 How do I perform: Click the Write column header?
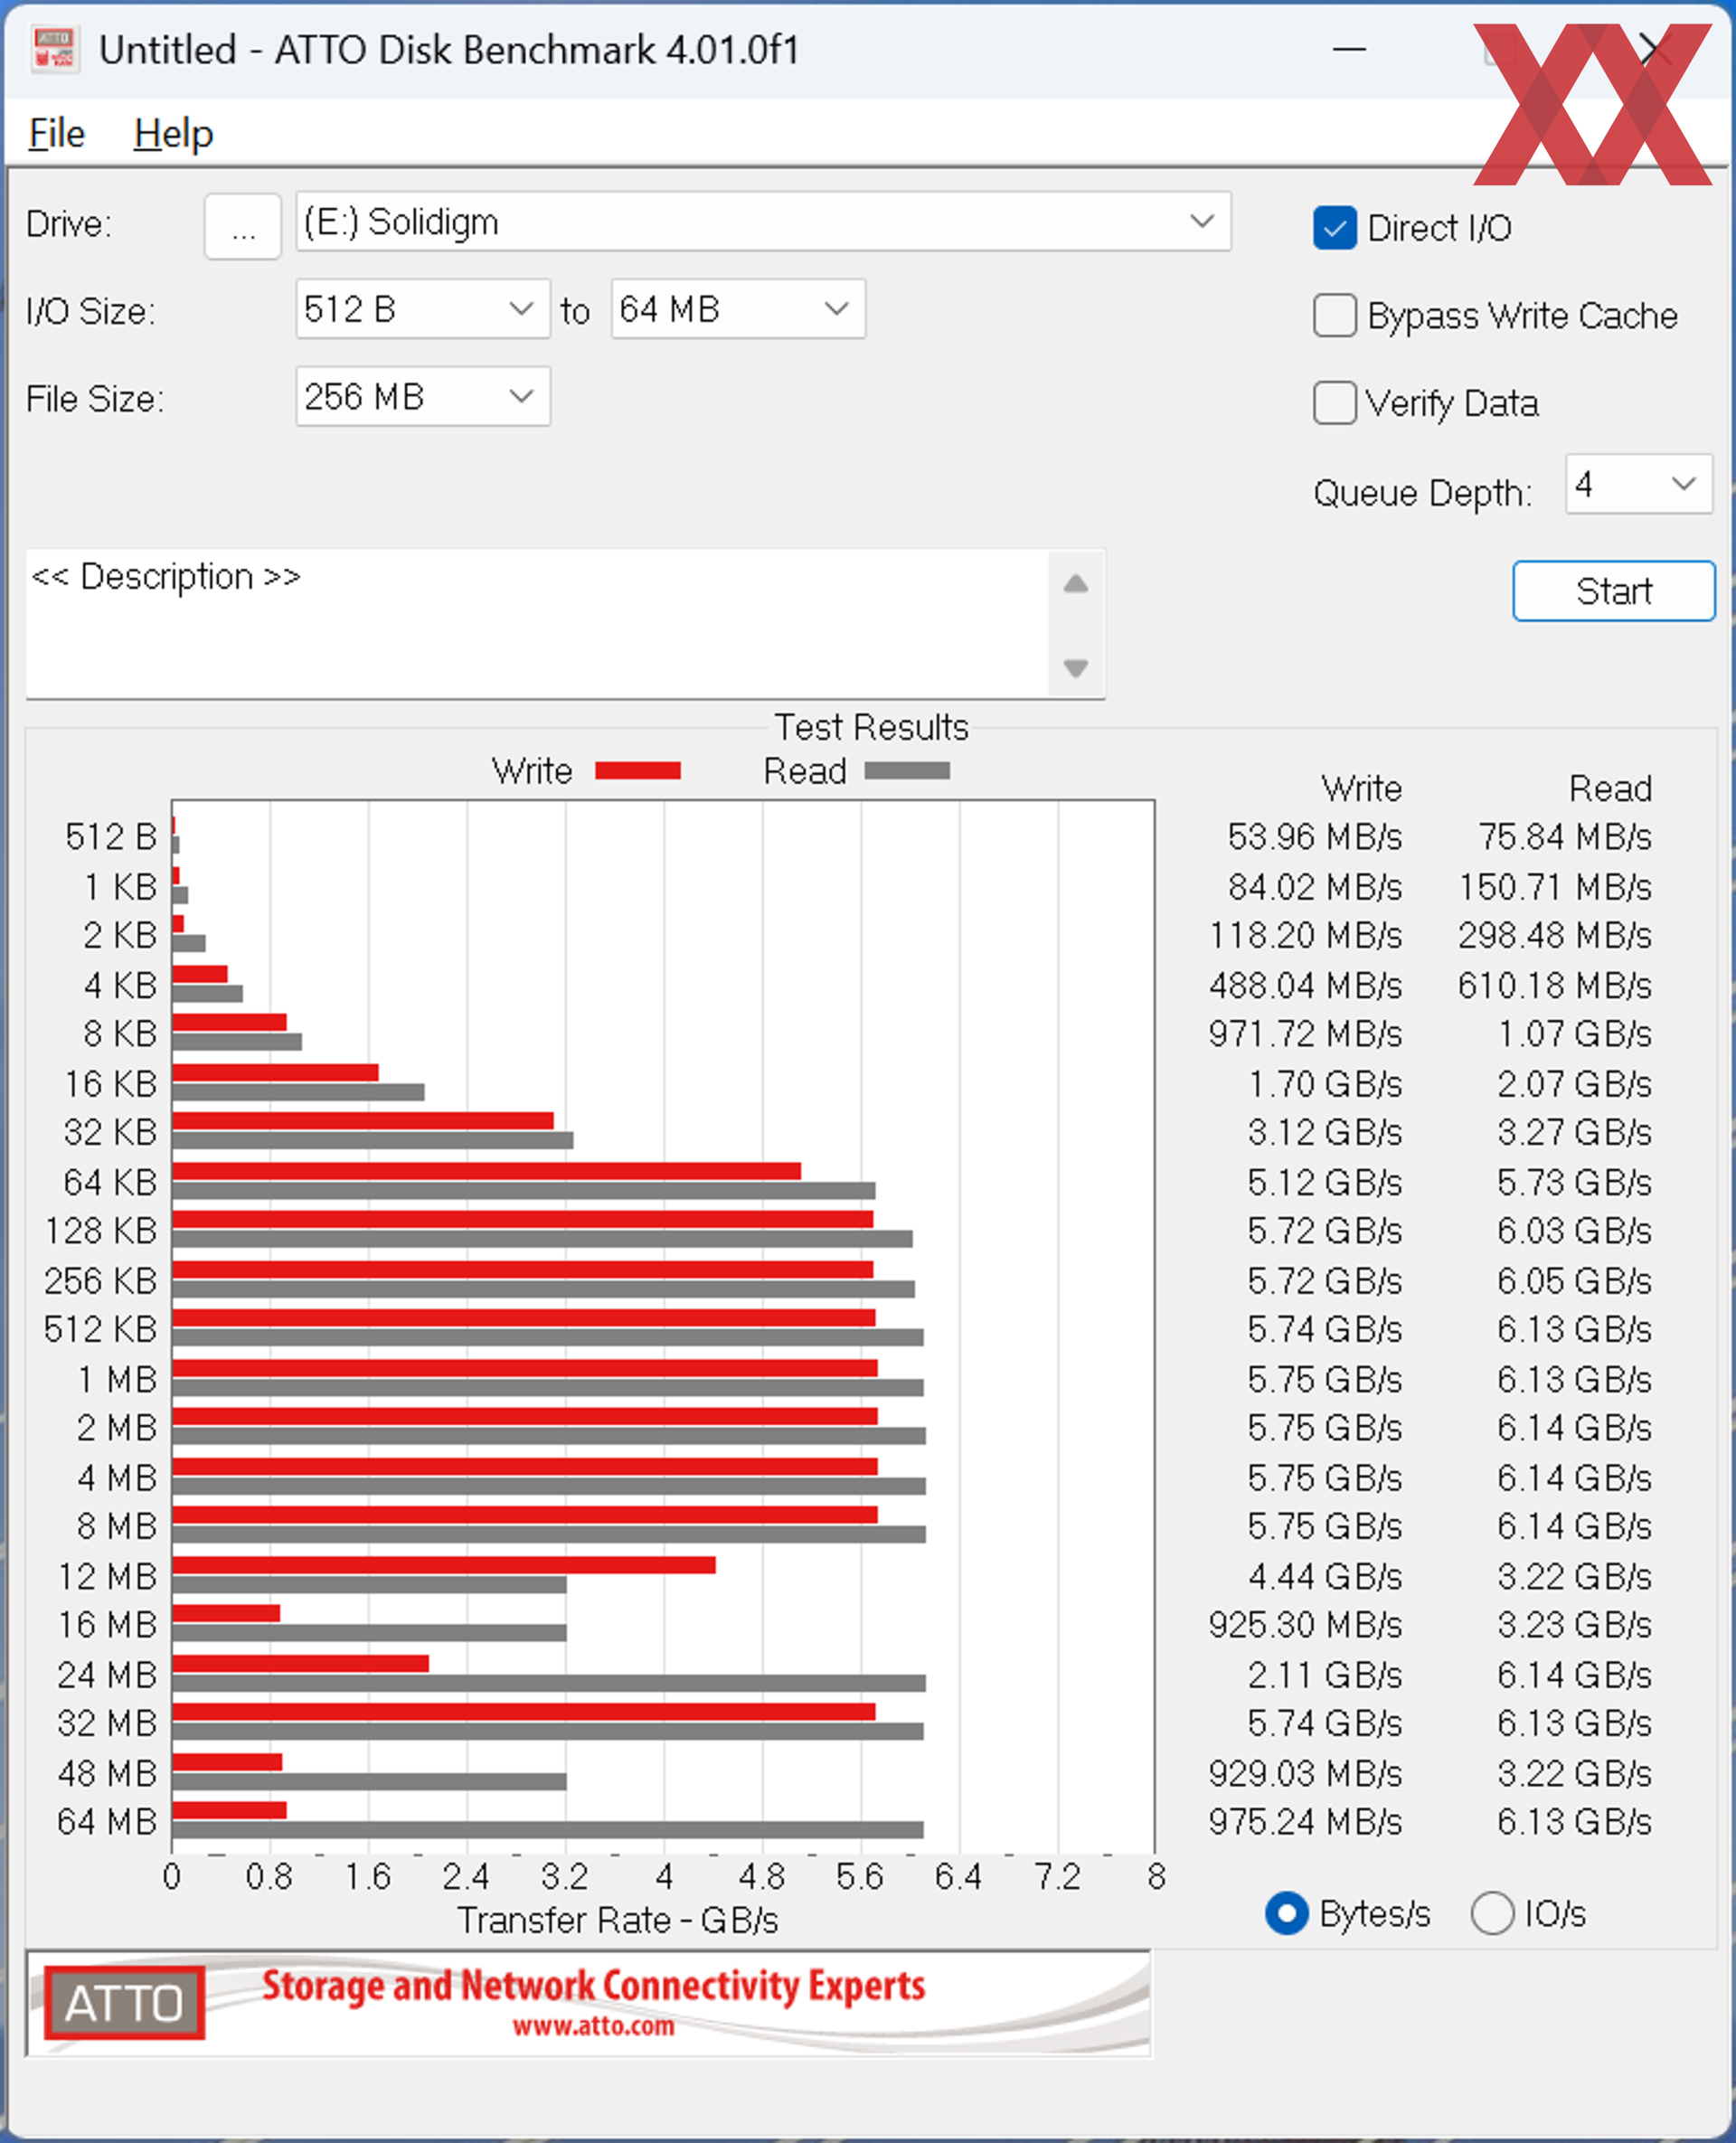1361,788
